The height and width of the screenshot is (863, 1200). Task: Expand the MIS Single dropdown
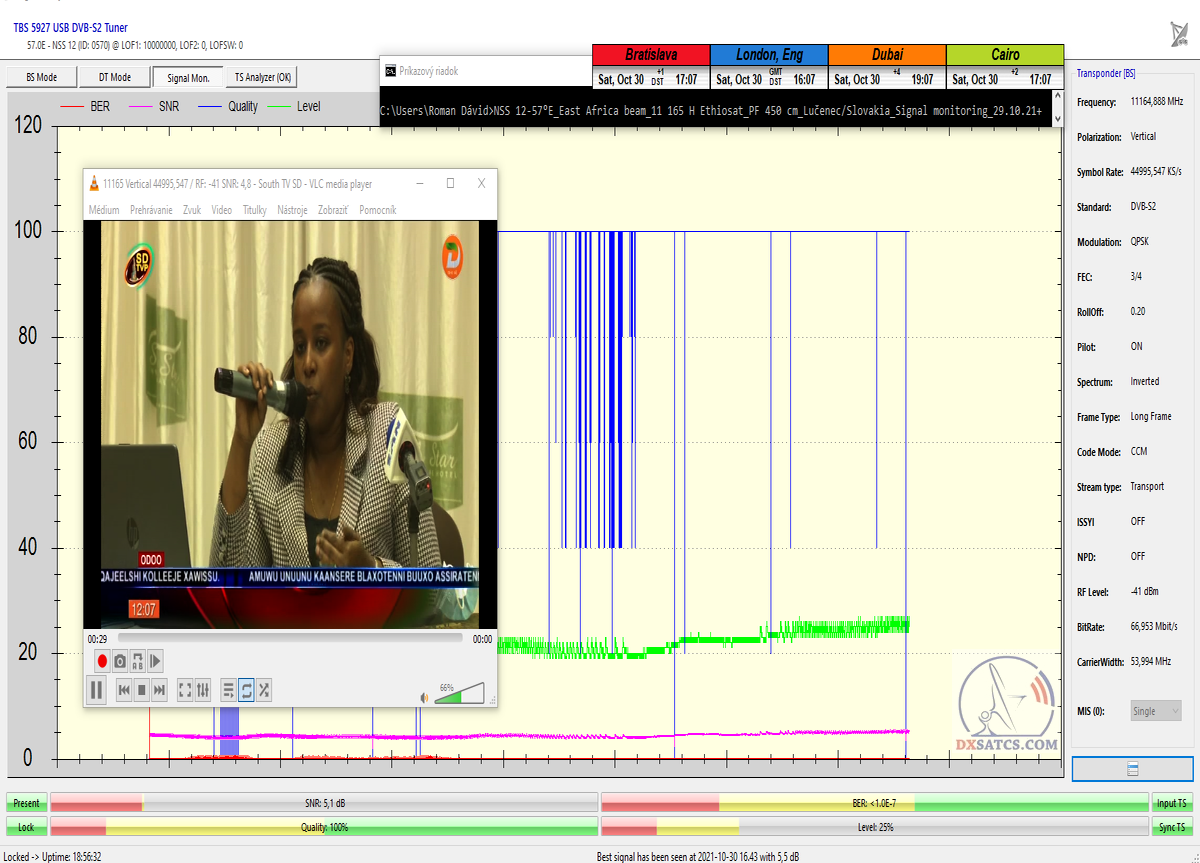(1155, 711)
